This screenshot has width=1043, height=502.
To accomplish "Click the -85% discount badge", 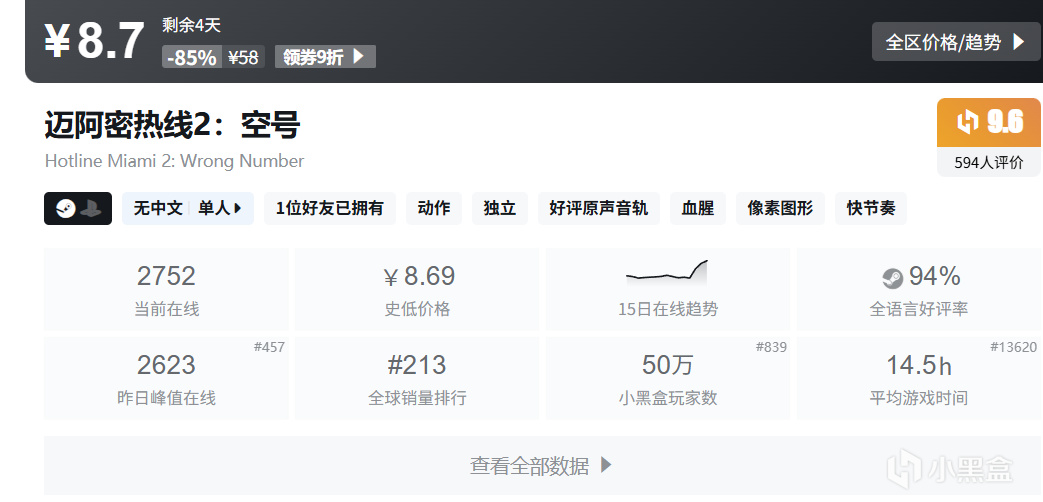I will [192, 57].
